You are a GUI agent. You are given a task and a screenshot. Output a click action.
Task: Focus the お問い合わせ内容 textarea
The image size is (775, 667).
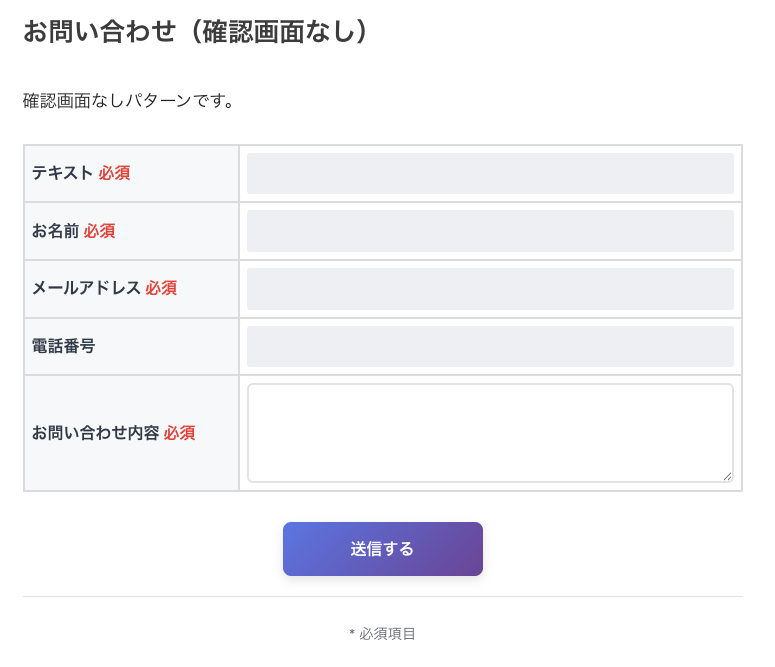coord(490,432)
